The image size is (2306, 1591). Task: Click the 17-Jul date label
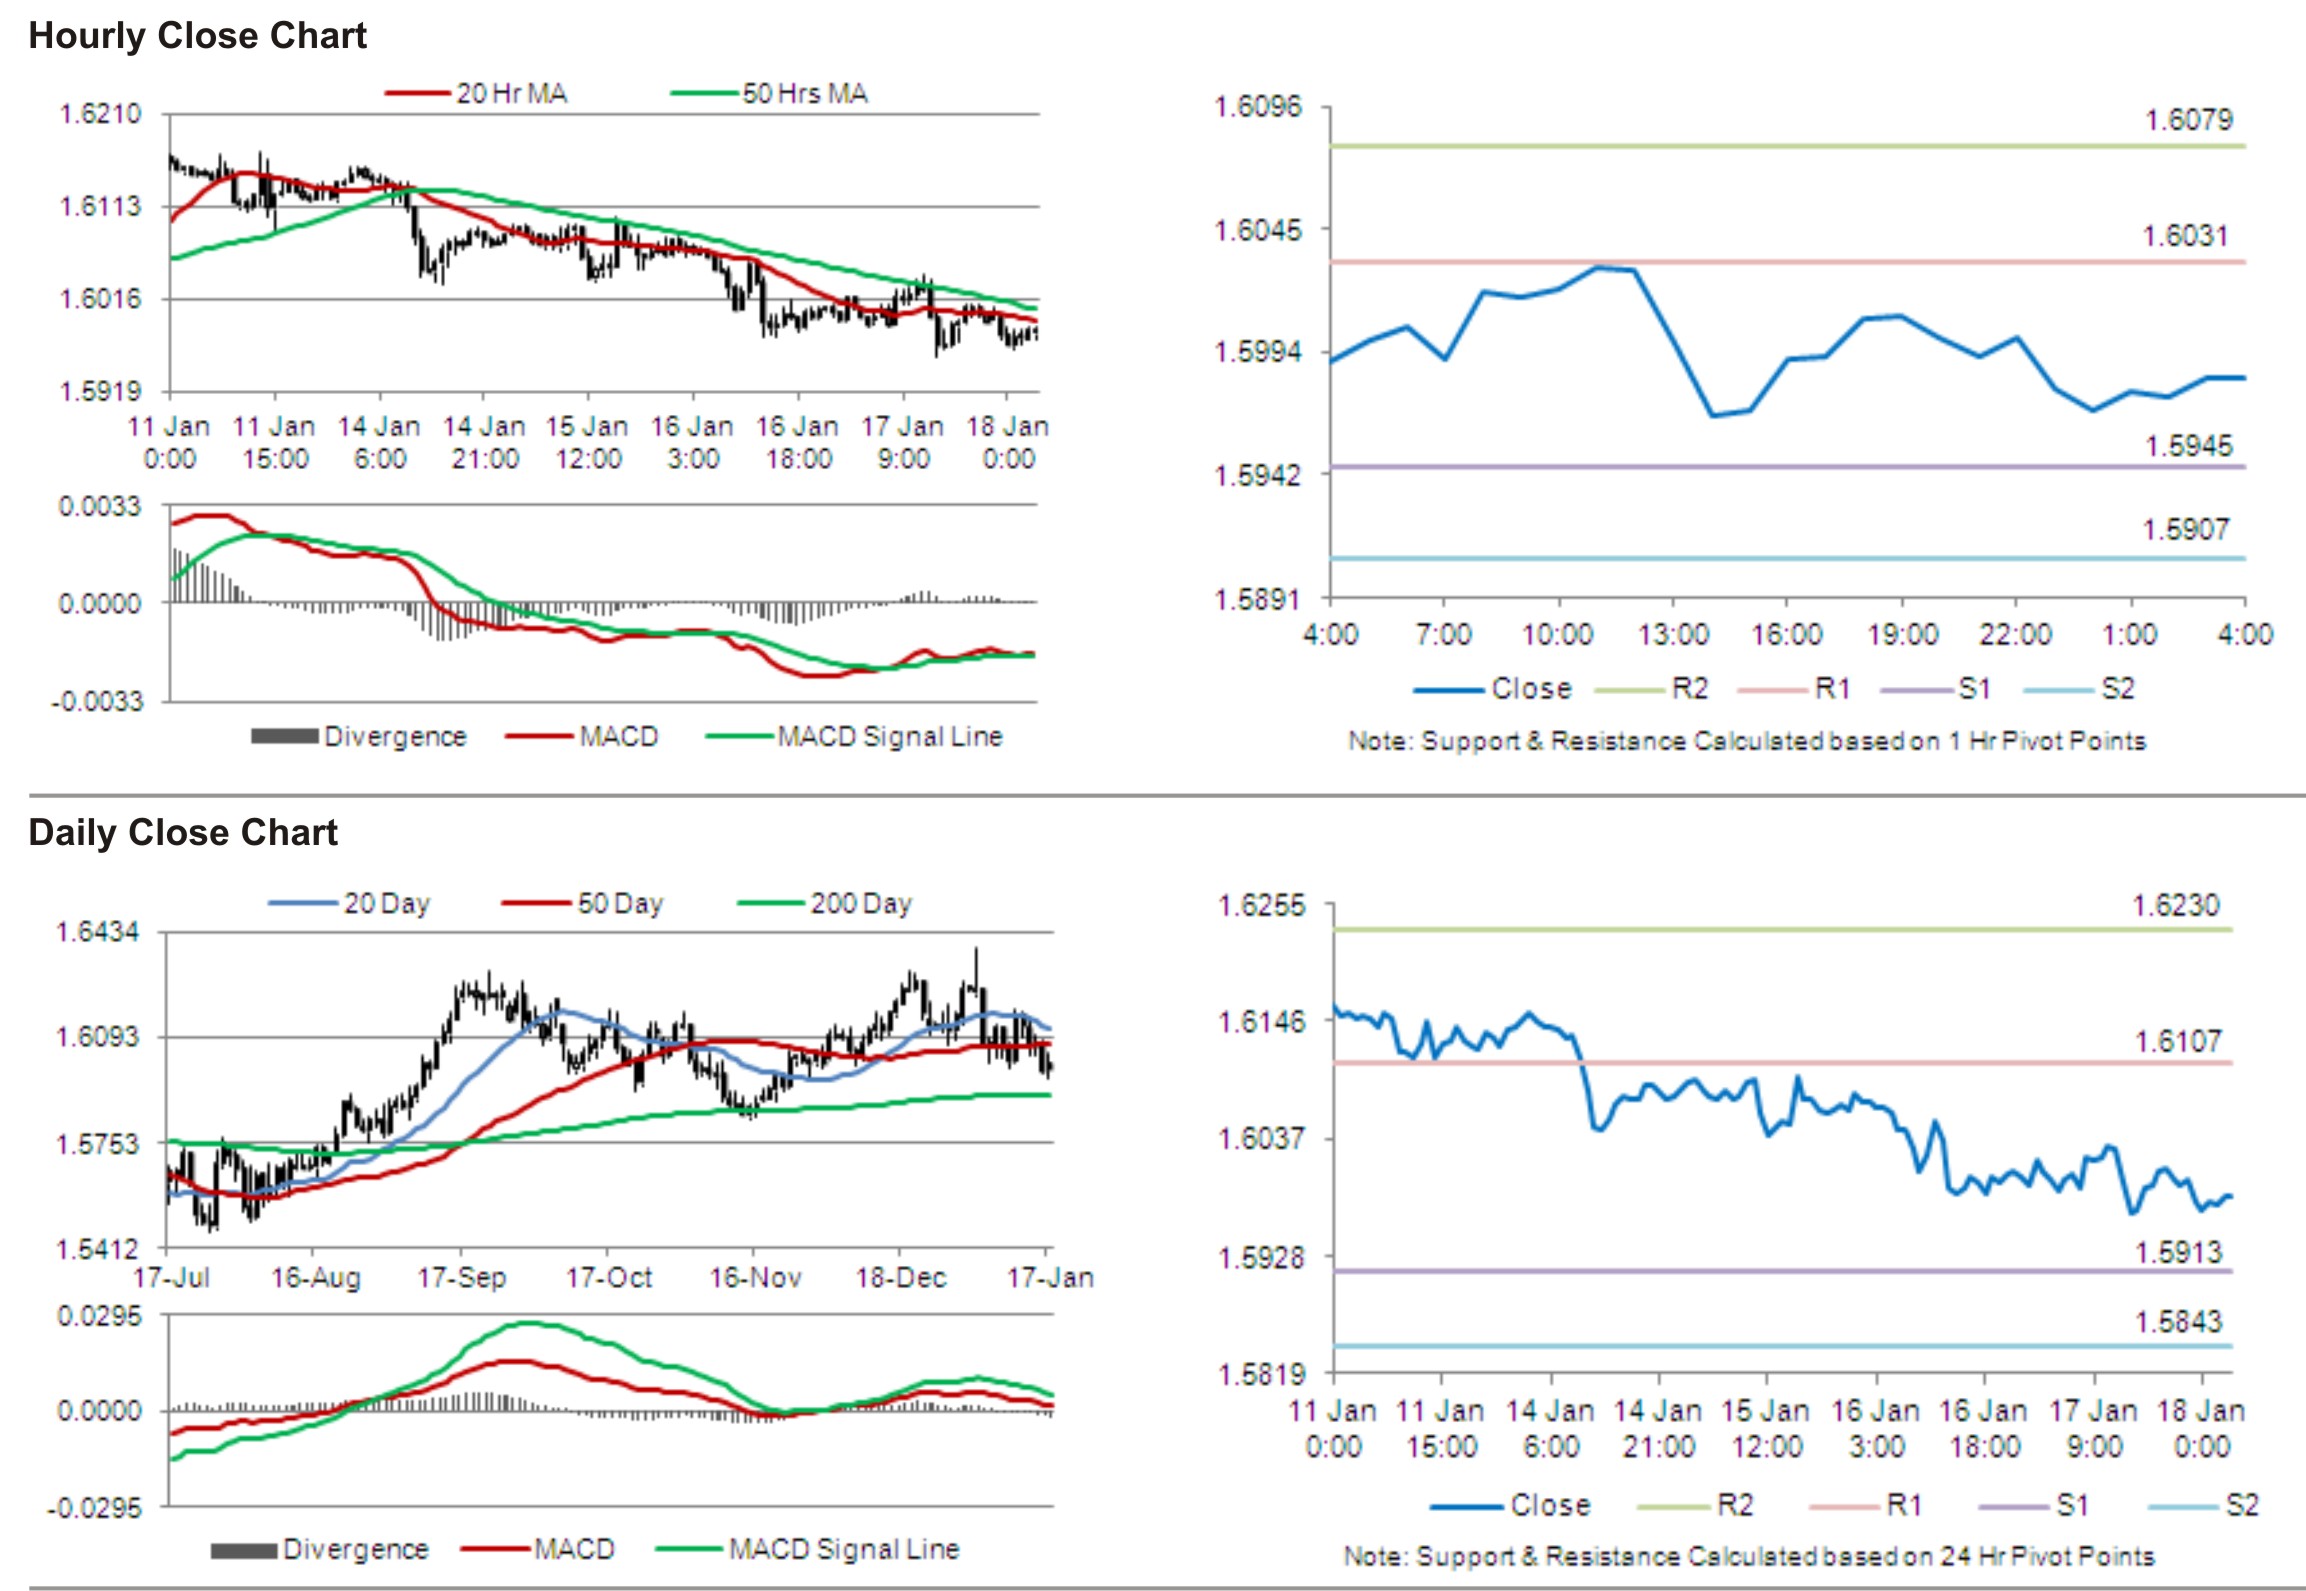click(171, 1278)
